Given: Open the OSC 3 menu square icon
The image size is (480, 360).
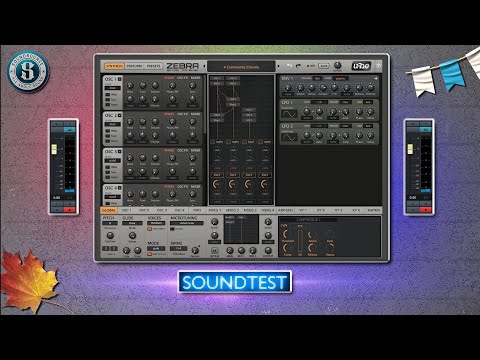Looking at the screenshot, I should coord(120,151).
